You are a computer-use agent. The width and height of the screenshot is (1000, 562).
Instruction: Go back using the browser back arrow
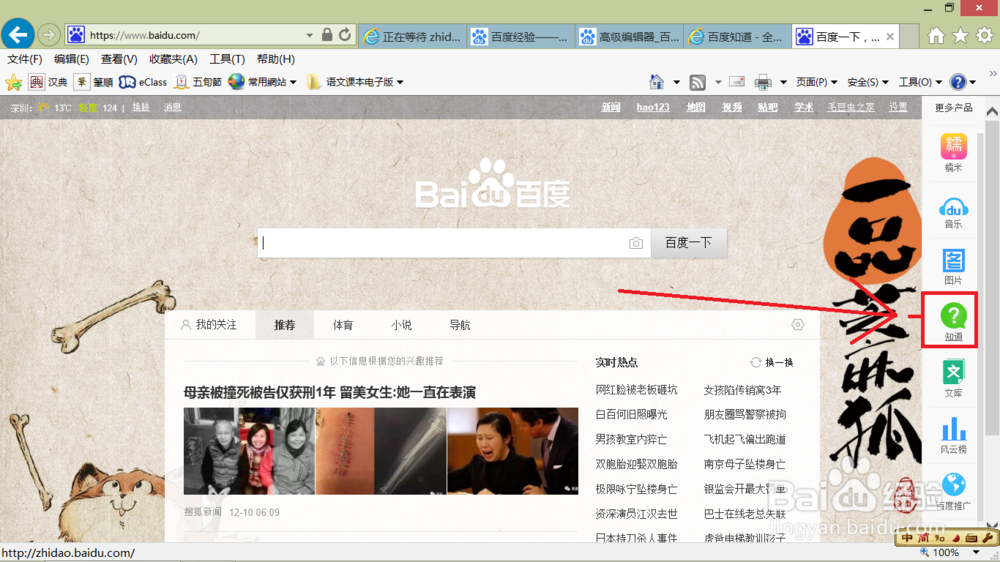[x=18, y=34]
